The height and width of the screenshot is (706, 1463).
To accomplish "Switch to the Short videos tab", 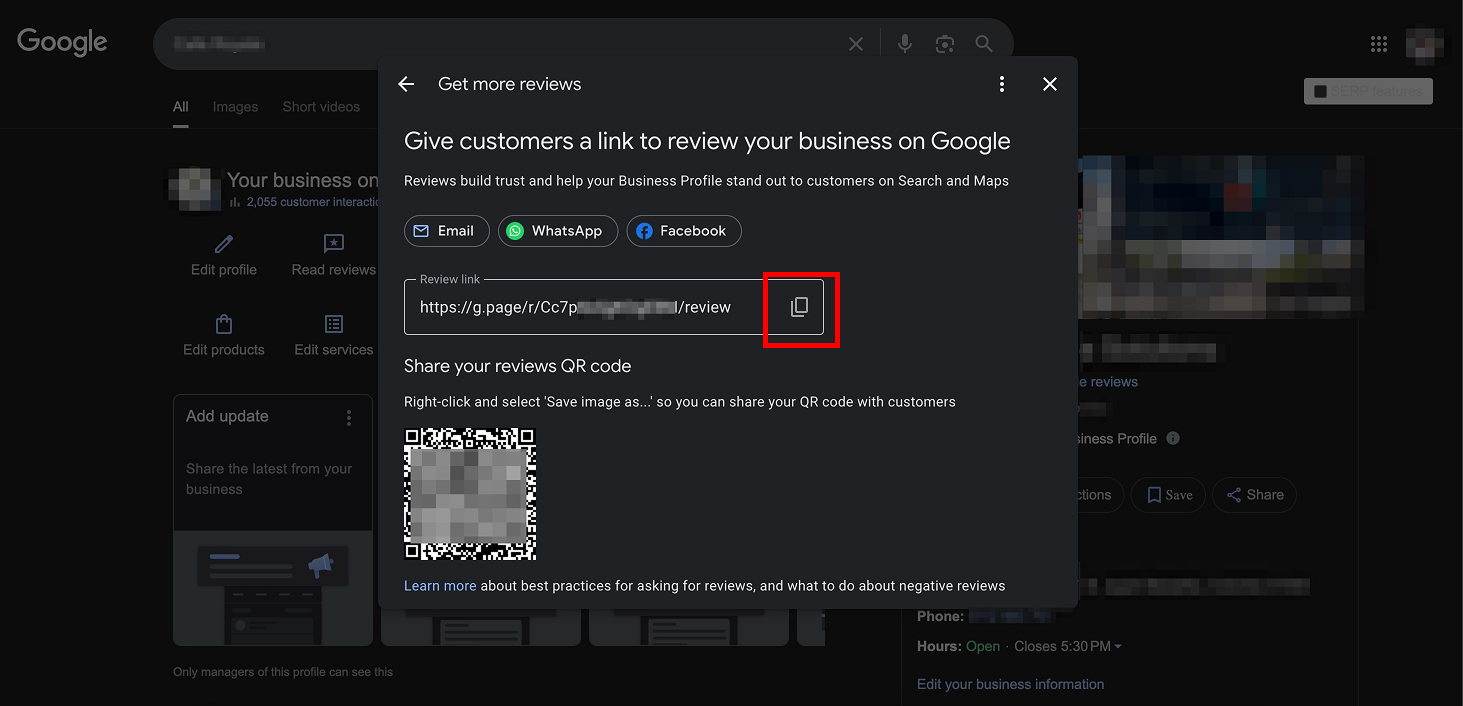I will point(321,107).
